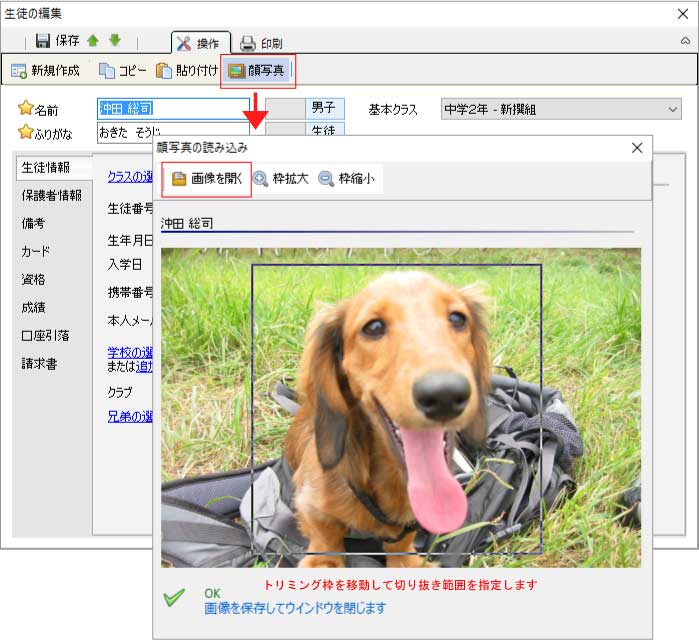Click the star icon beside 名前
Viewport: 699px width, 640px height.
(x=26, y=107)
